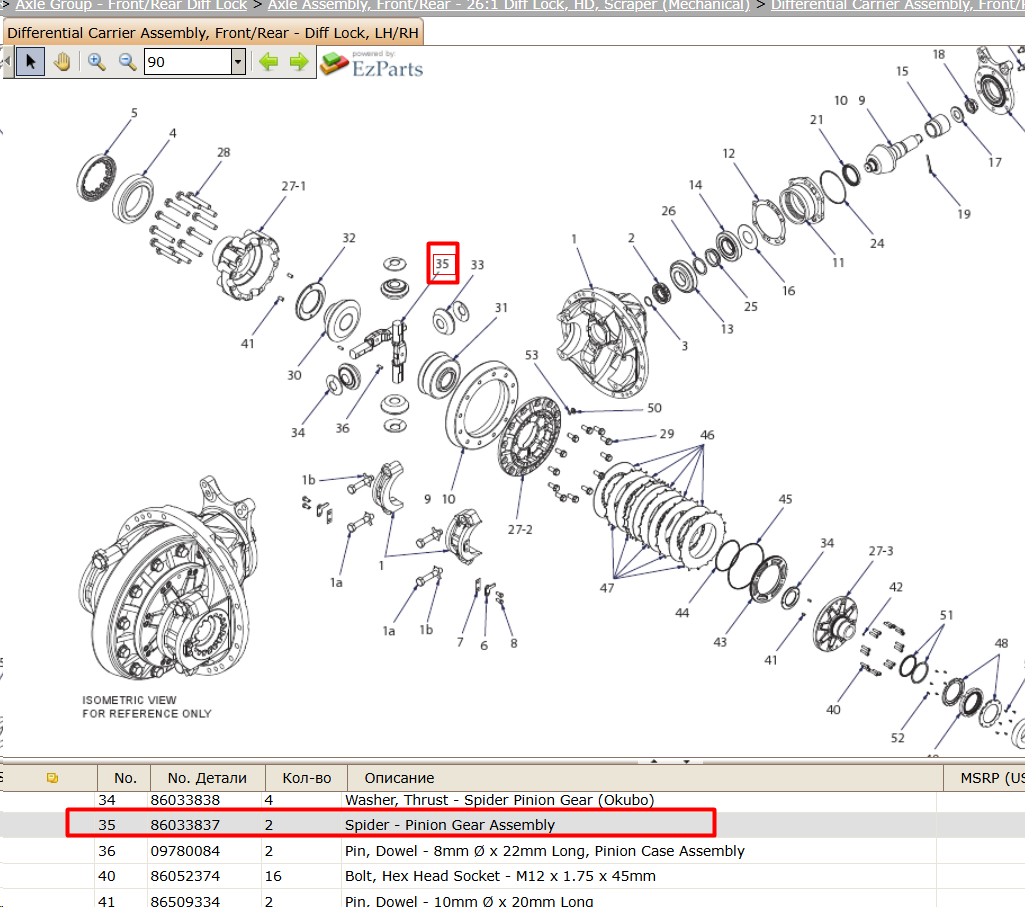The image size is (1025, 907).
Task: Sort by the No. Детали column header
Action: 207,778
